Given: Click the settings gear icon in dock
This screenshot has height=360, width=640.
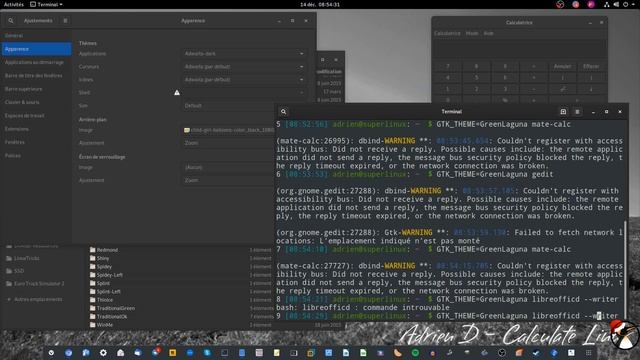Looking at the screenshot, I should click(103, 353).
